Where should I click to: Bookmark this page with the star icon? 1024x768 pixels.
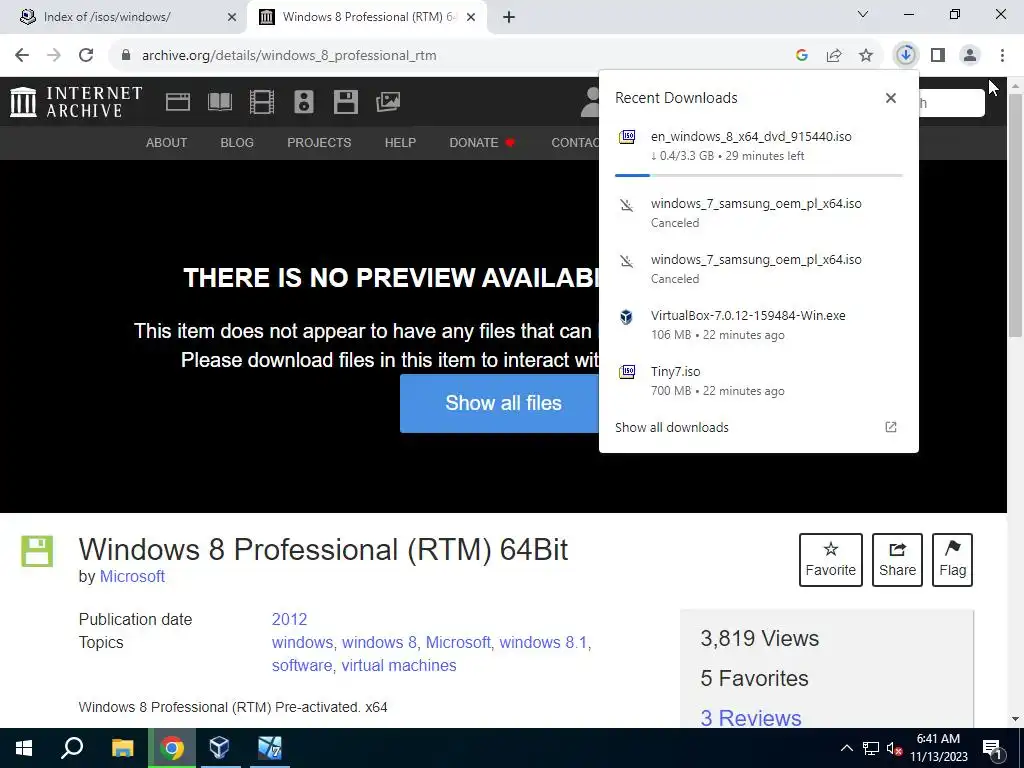pos(866,56)
